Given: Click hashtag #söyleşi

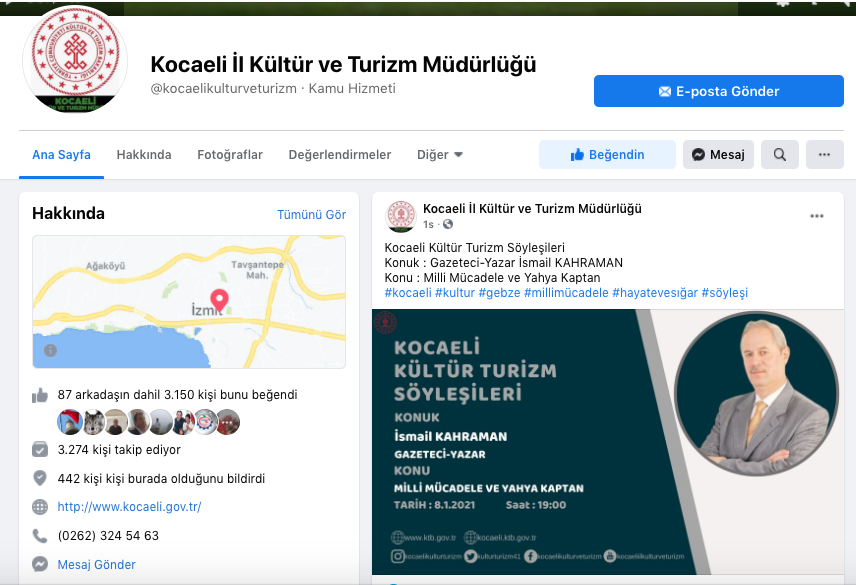Looking at the screenshot, I should [724, 292].
